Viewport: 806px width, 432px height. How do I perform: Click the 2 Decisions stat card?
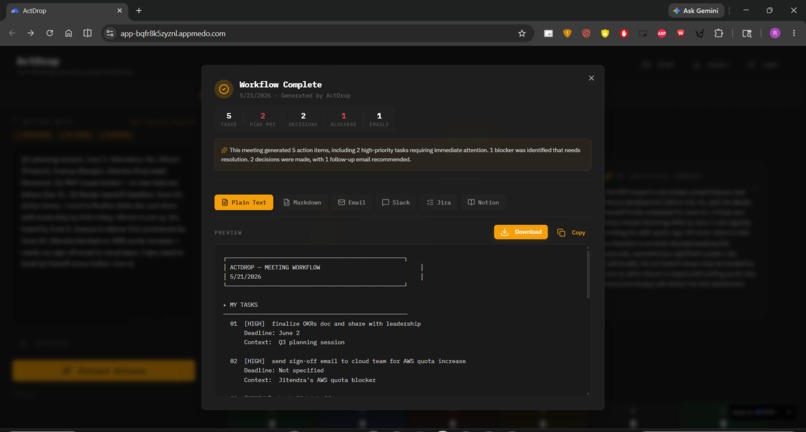[x=303, y=119]
